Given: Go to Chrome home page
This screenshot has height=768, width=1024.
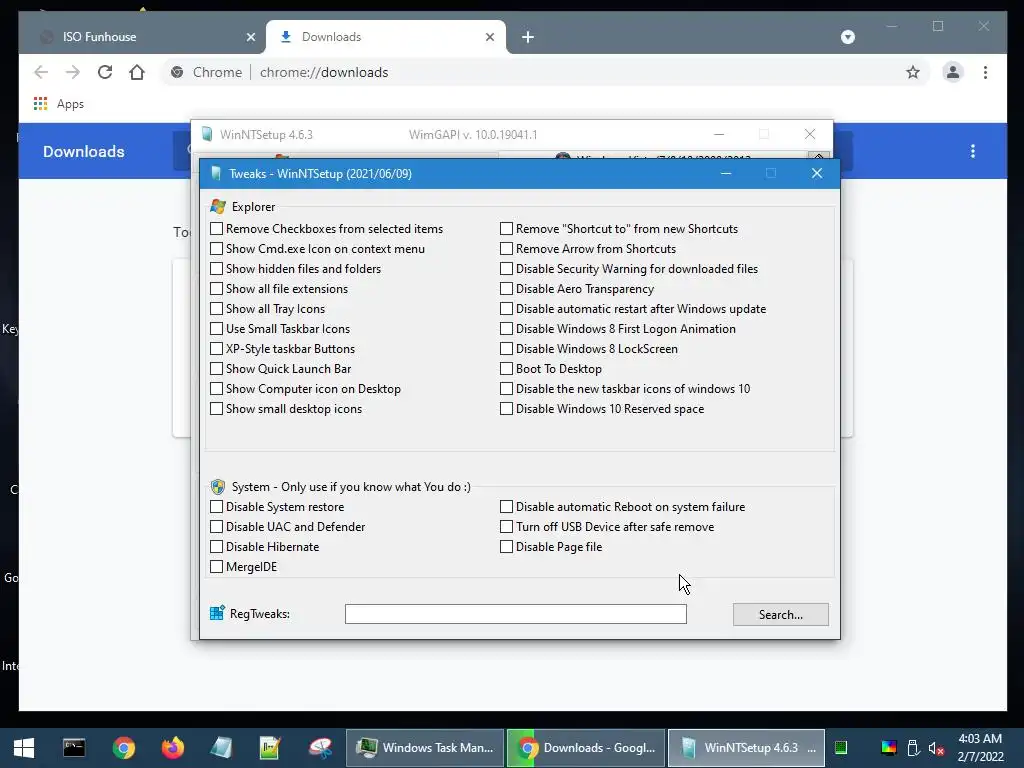Looking at the screenshot, I should click(136, 72).
